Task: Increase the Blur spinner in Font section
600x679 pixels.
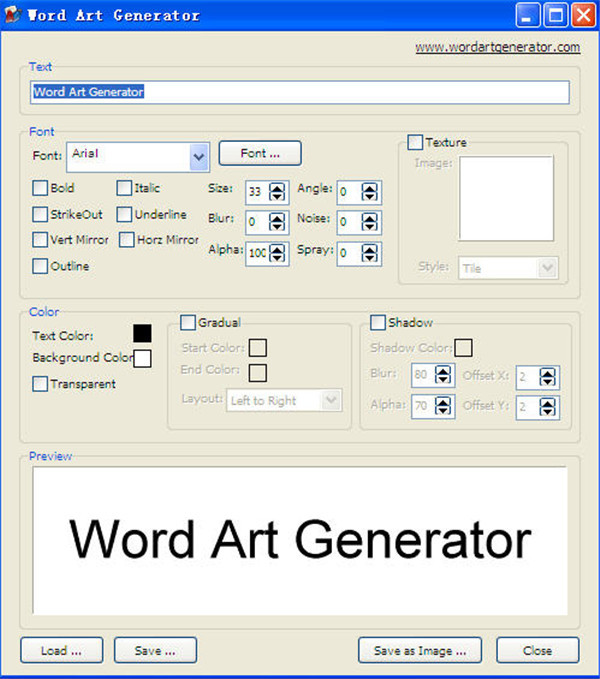Action: pyautogui.click(x=276, y=217)
